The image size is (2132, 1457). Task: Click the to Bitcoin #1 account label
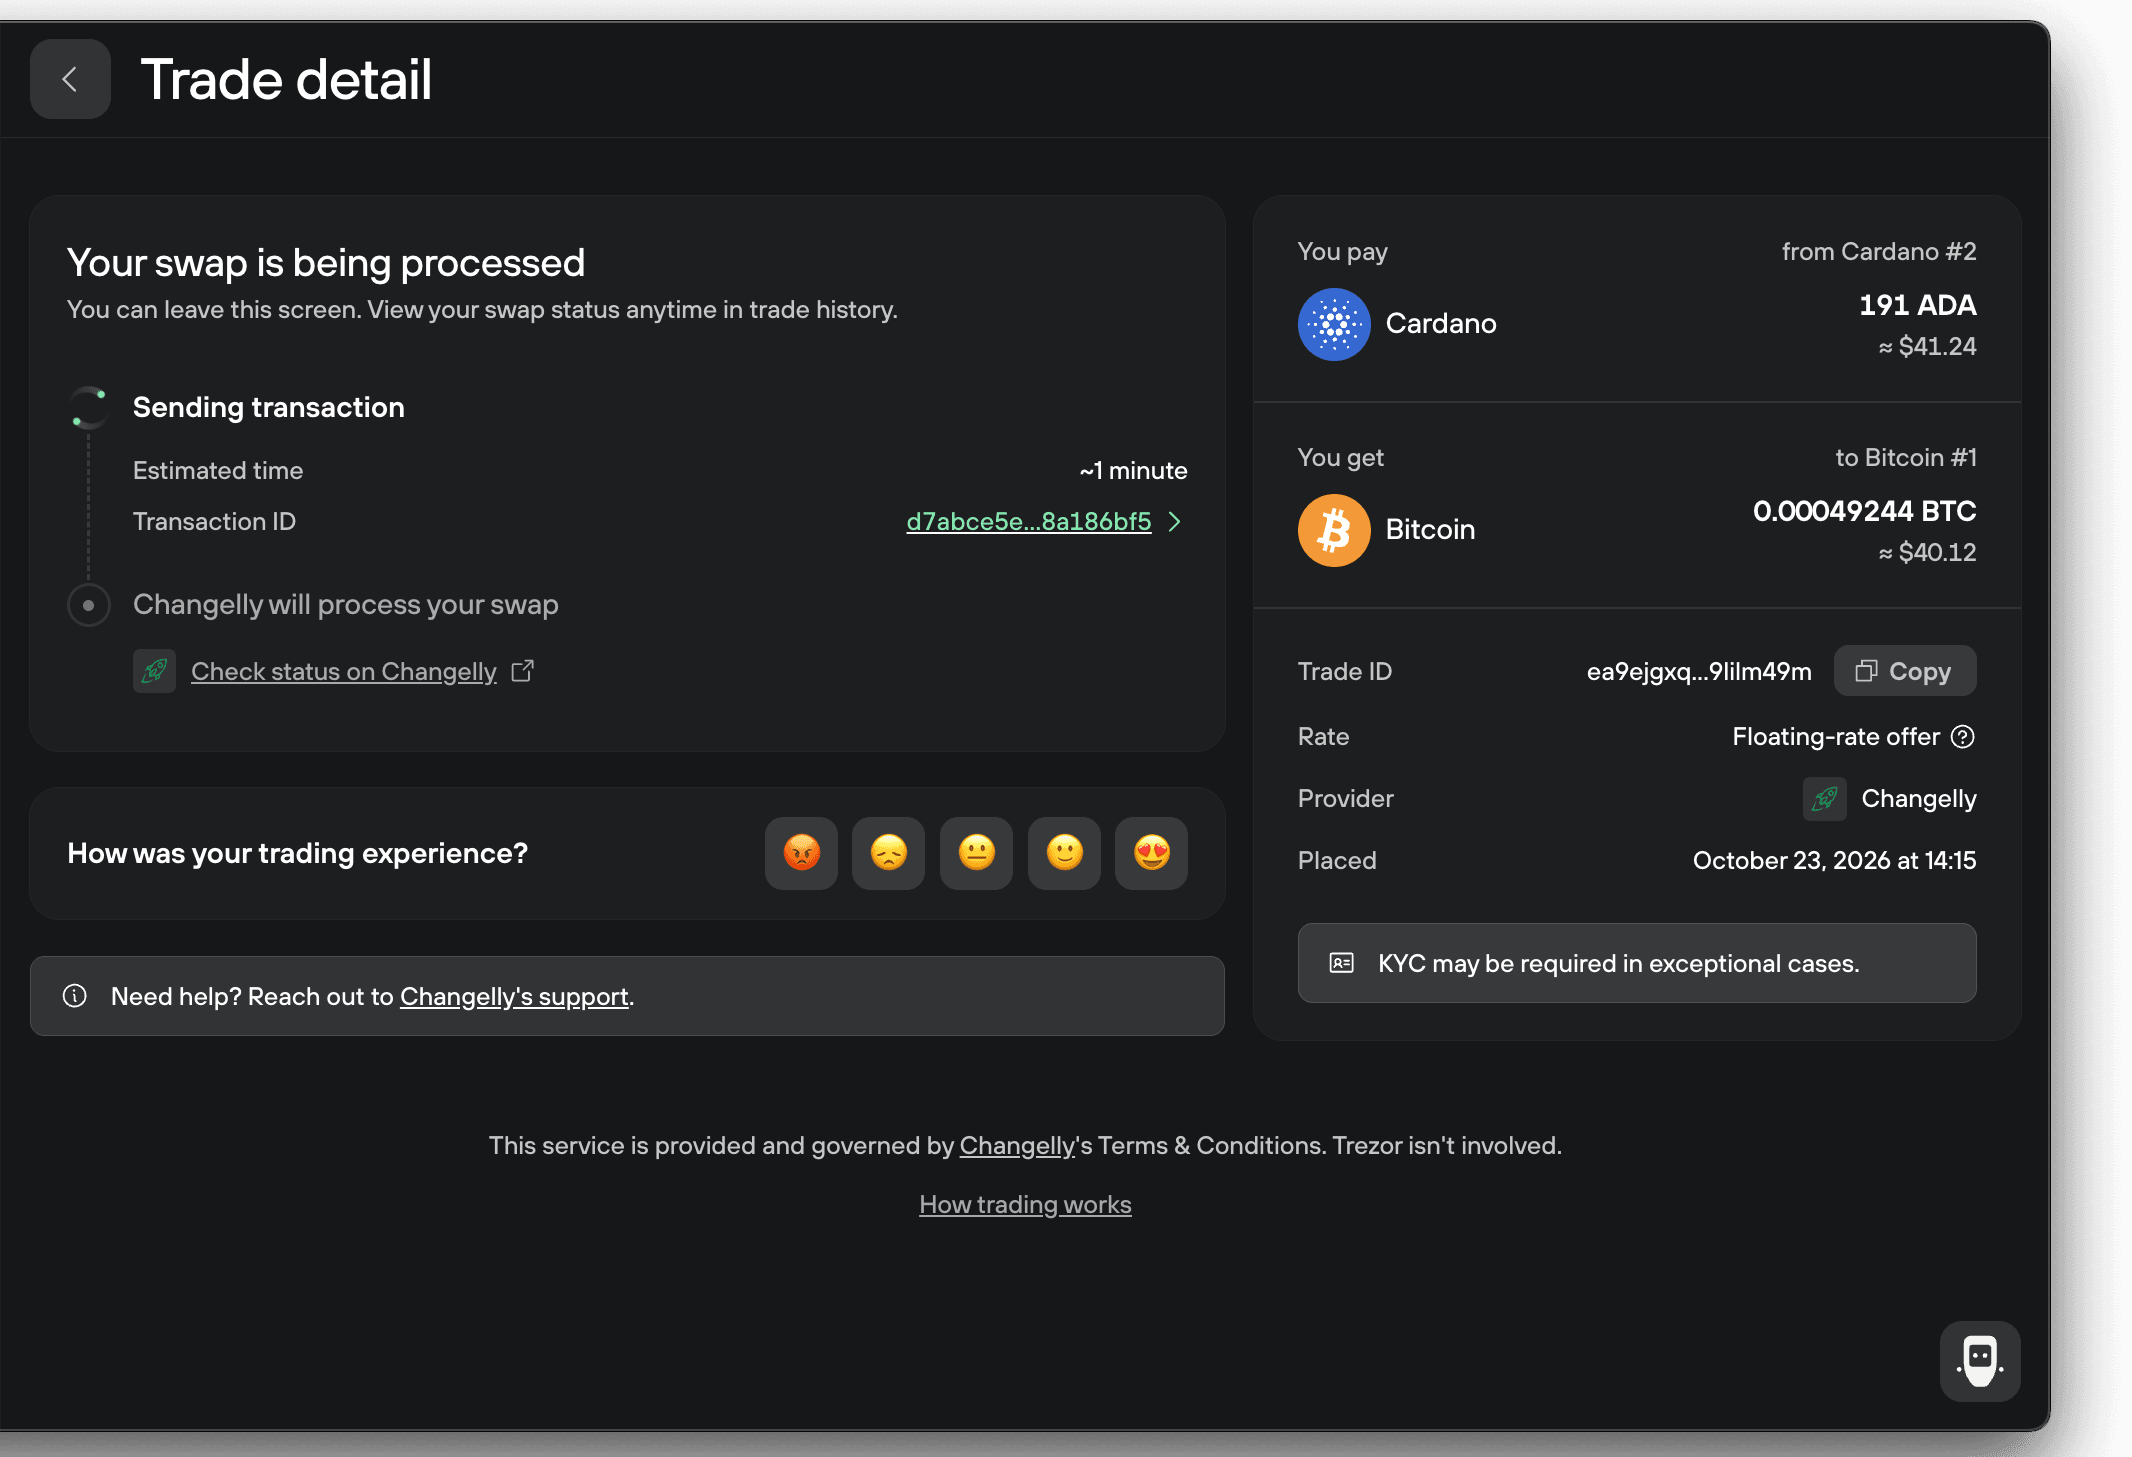pyautogui.click(x=1906, y=458)
